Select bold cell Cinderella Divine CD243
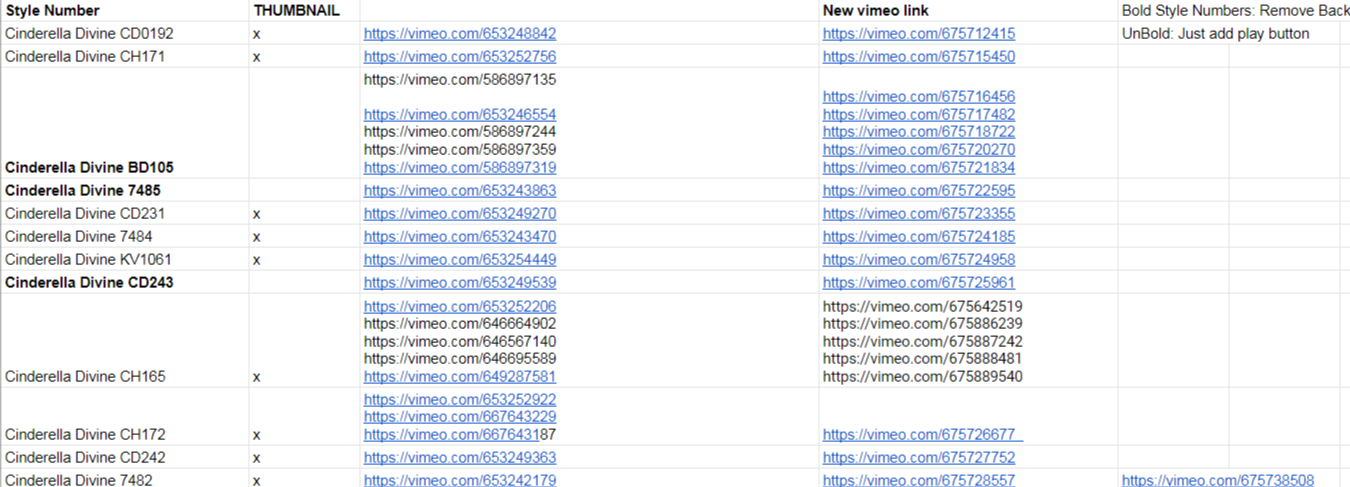 (125, 283)
